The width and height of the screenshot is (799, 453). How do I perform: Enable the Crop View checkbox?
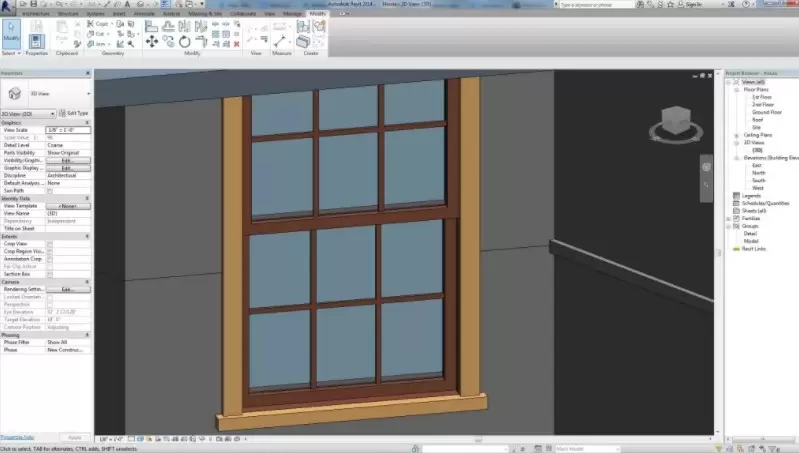coord(50,243)
